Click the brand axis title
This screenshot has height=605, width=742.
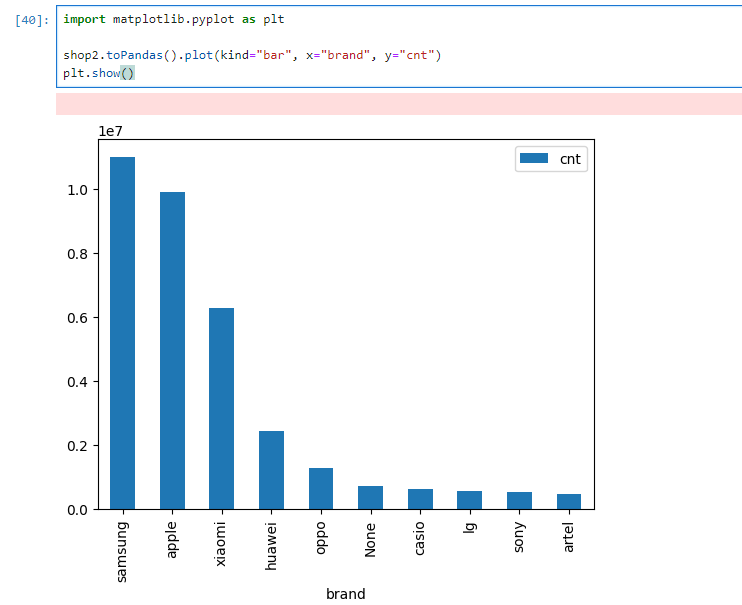[x=346, y=594]
